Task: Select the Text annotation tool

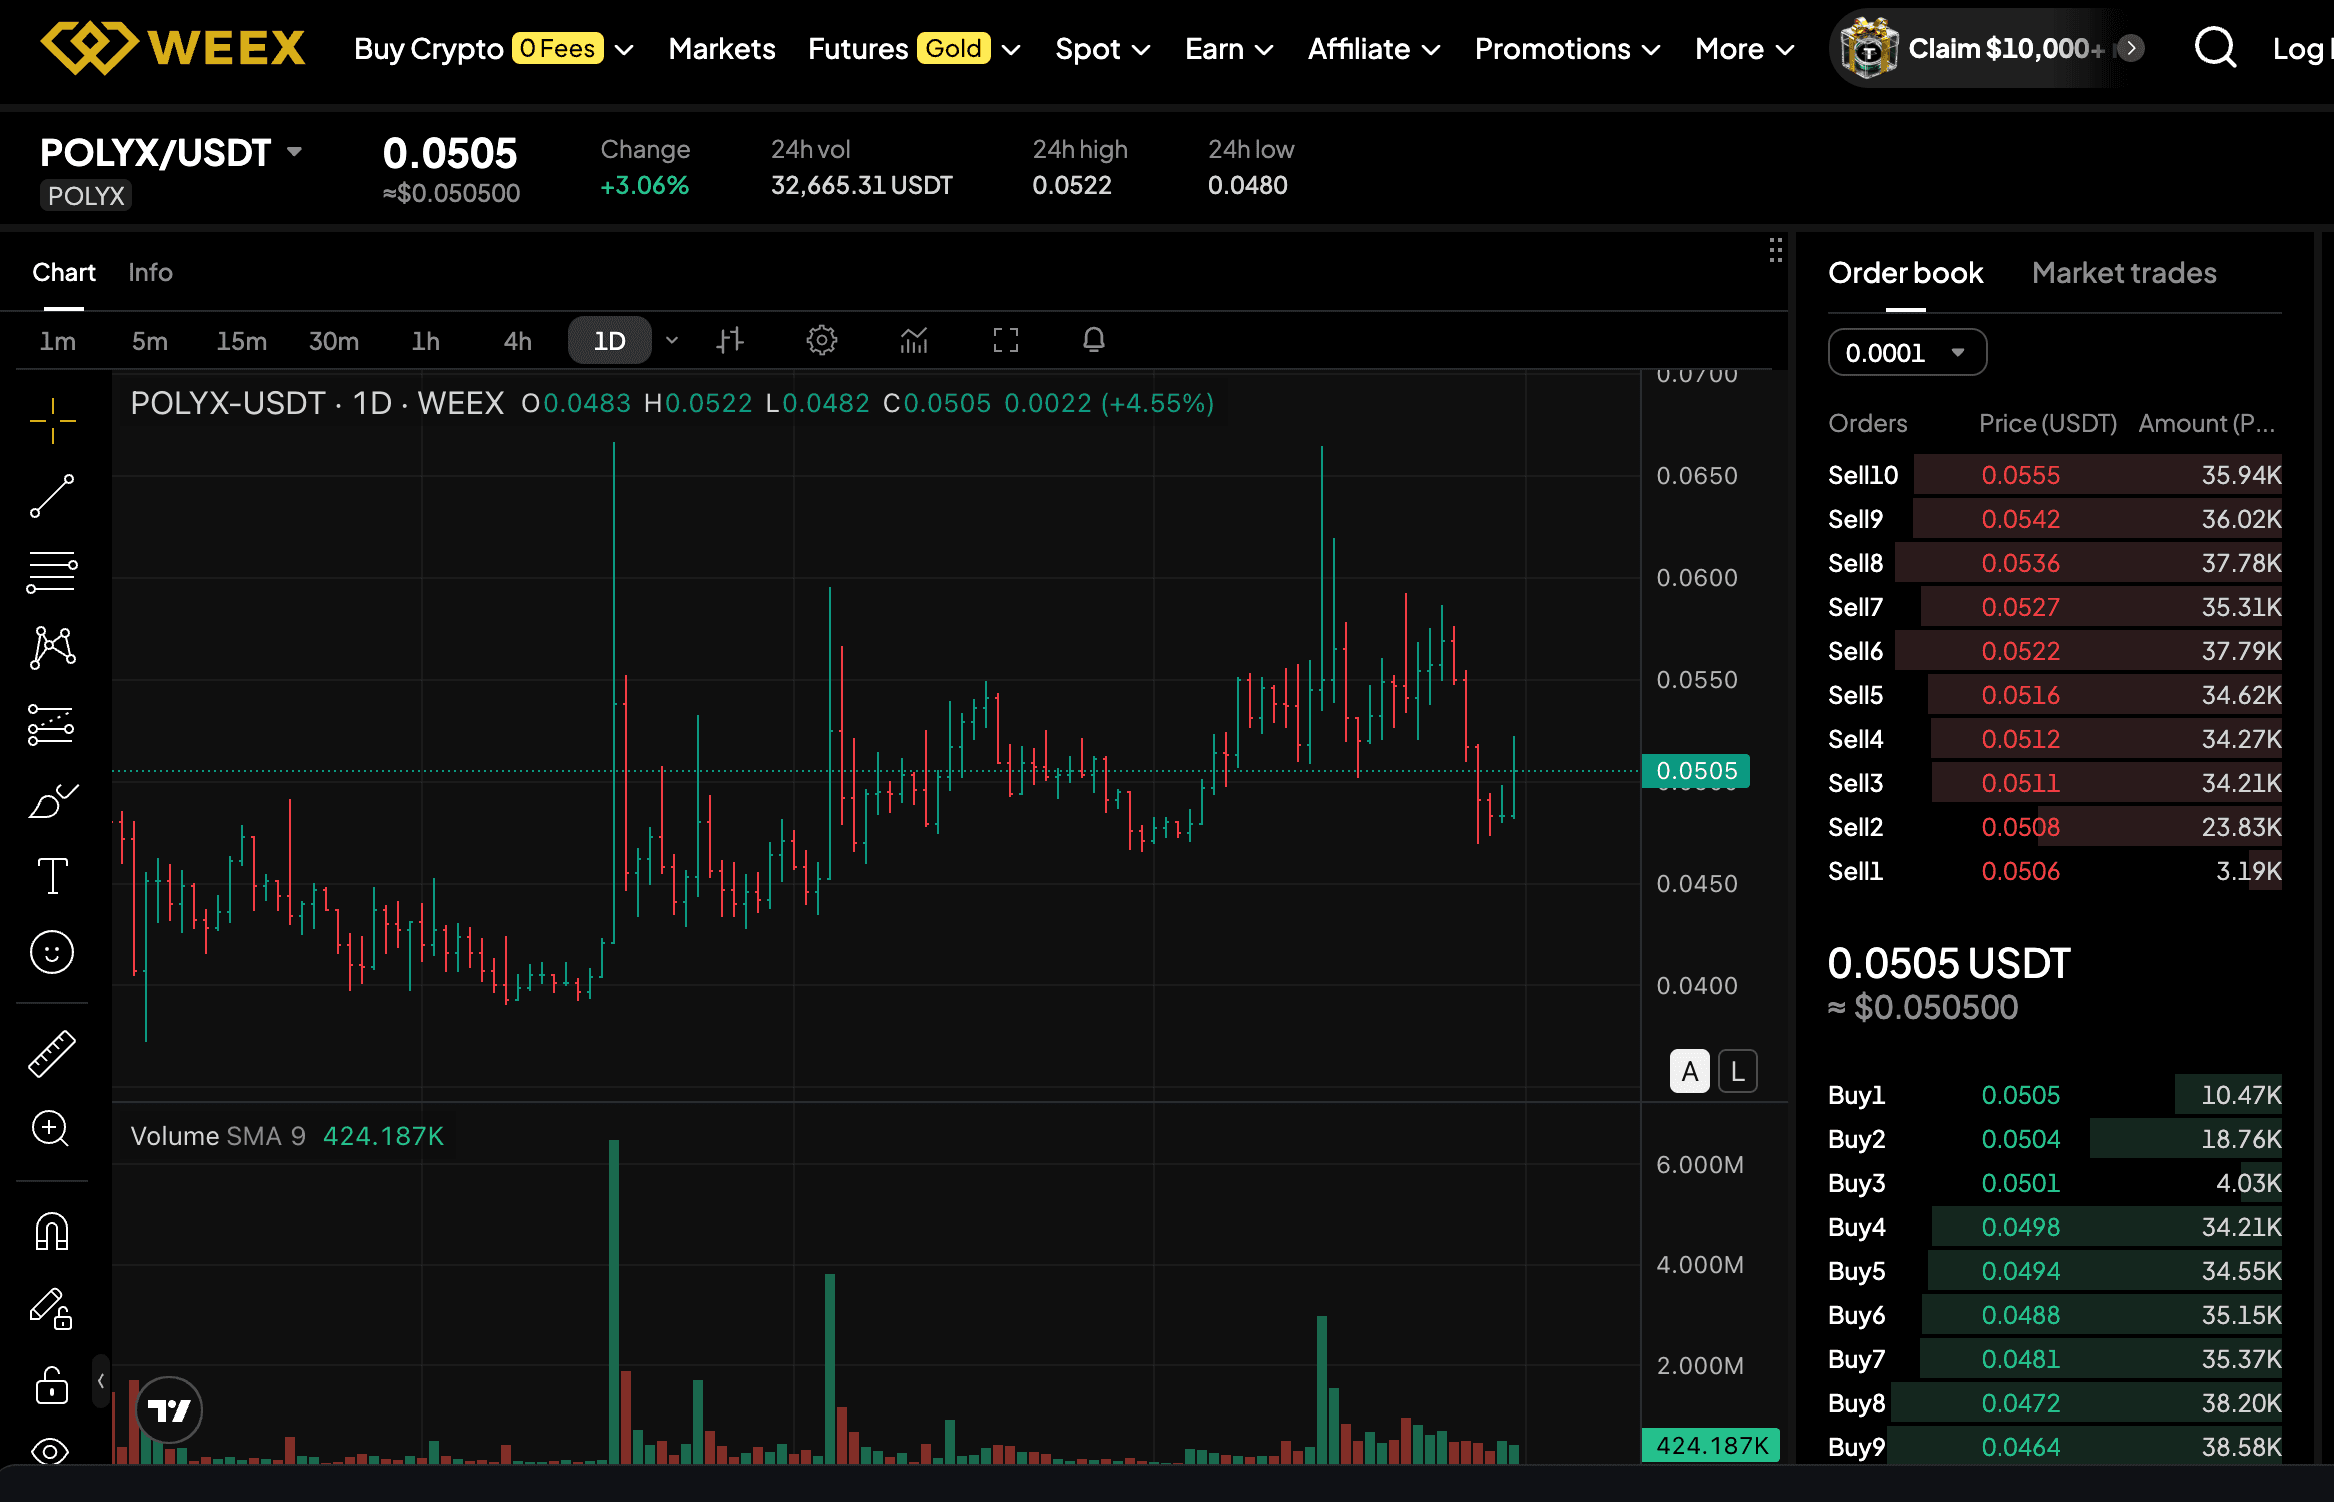Action: click(52, 876)
